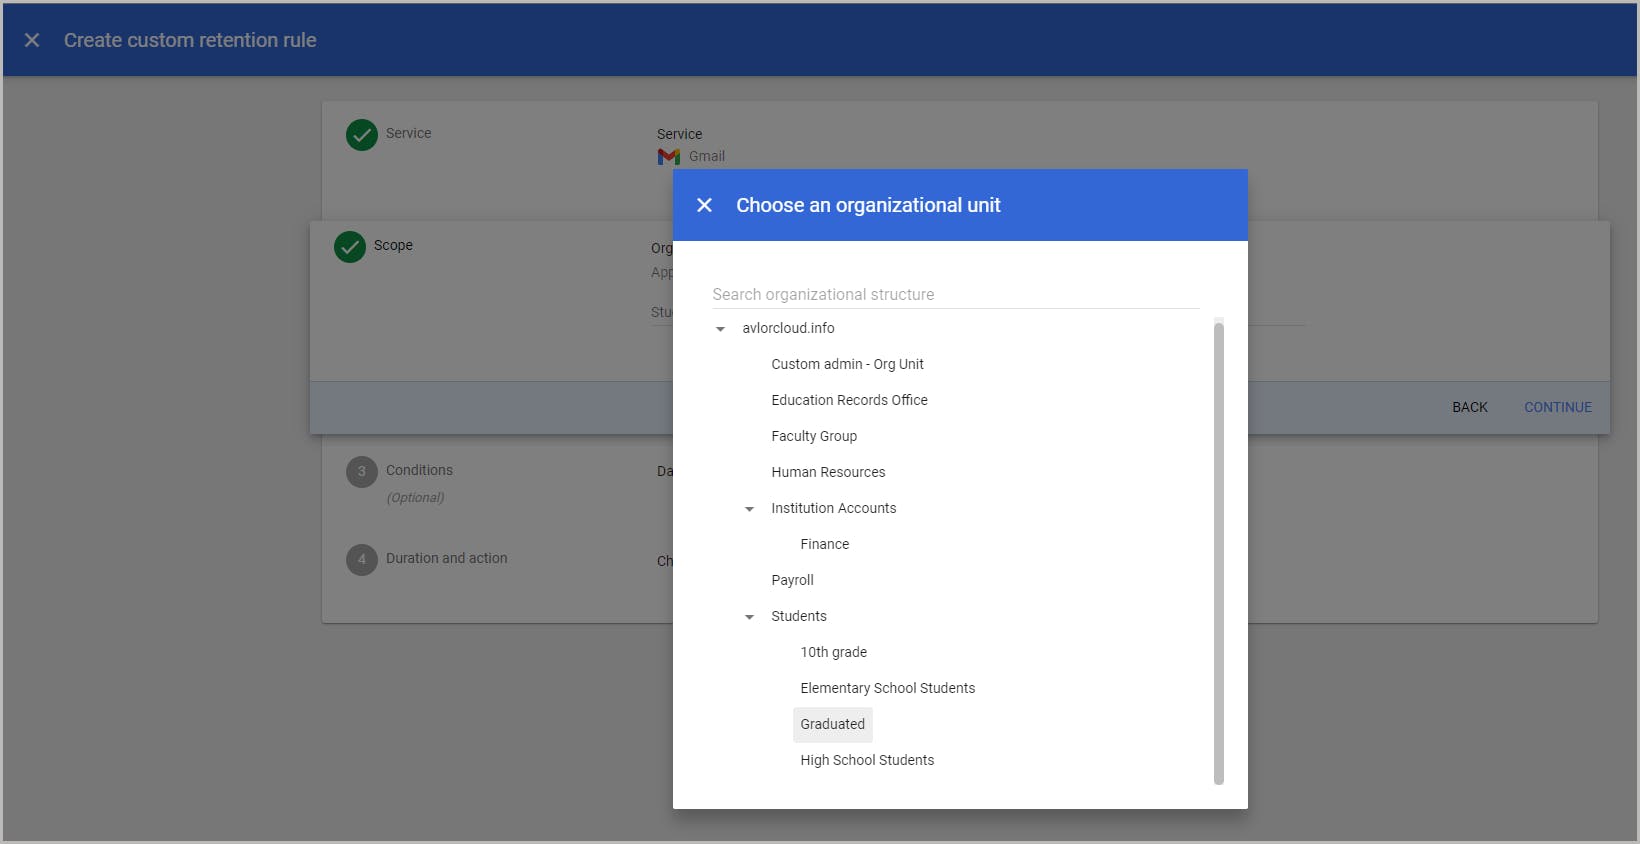The image size is (1640, 844).
Task: Select the Students org unit
Action: point(798,616)
